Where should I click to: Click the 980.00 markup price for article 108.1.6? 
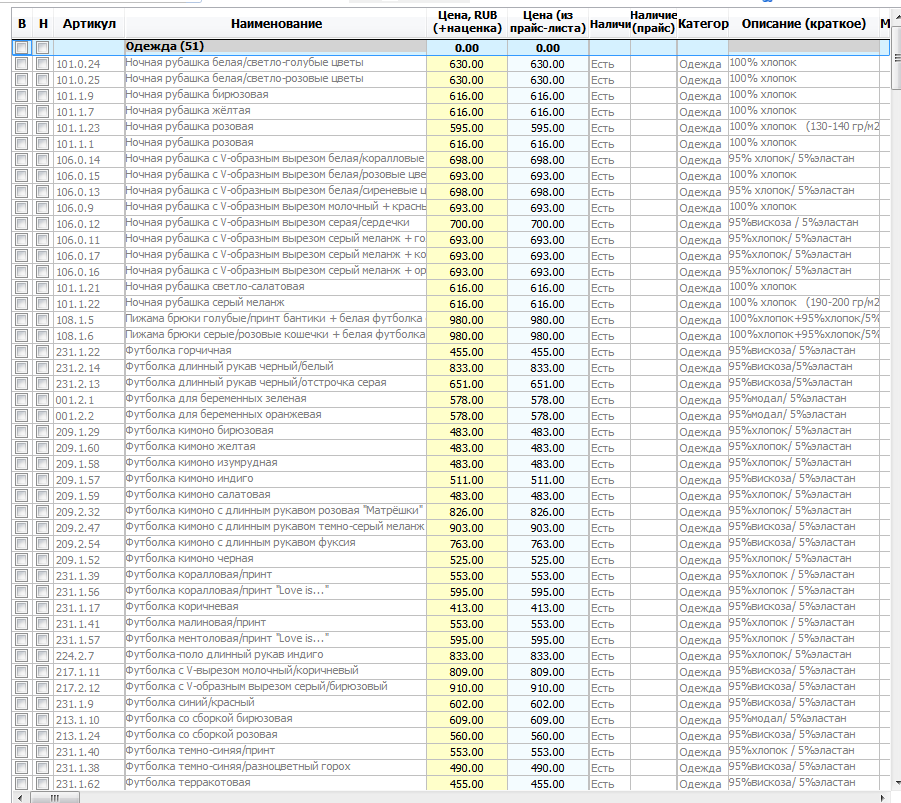(x=467, y=336)
